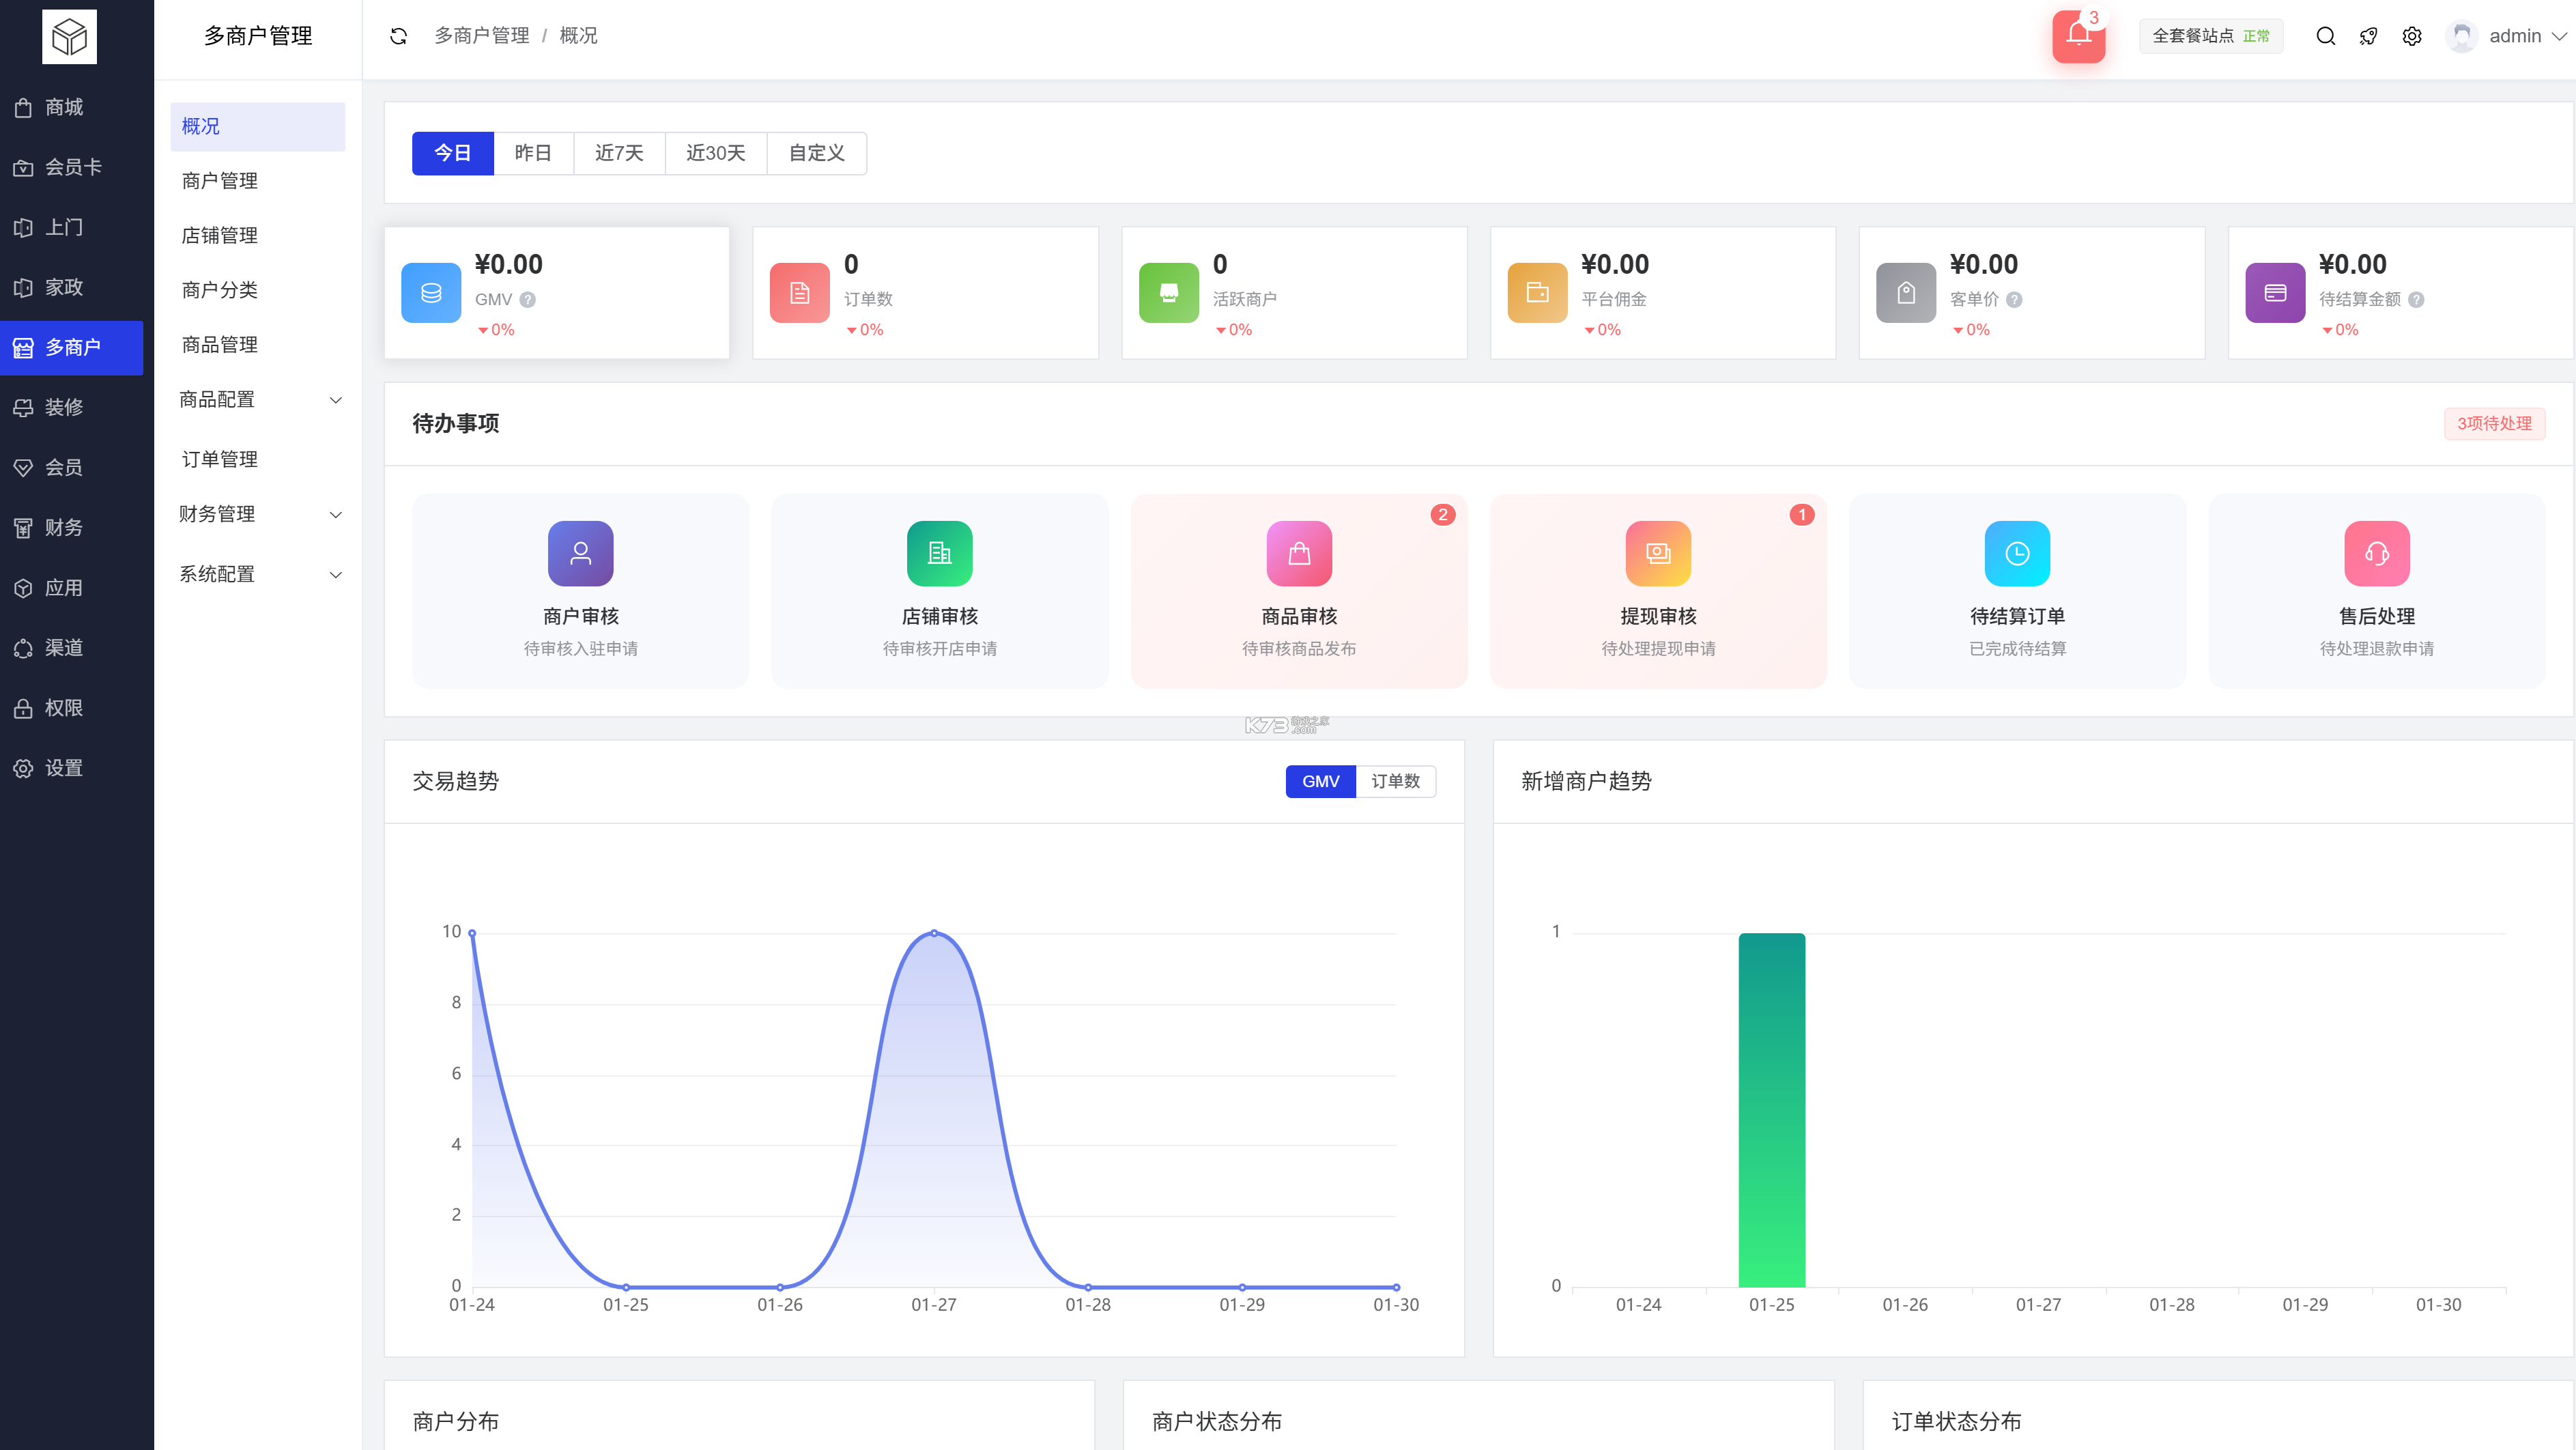Click the GMV help question icon
The height and width of the screenshot is (1450, 2576).
[x=528, y=300]
